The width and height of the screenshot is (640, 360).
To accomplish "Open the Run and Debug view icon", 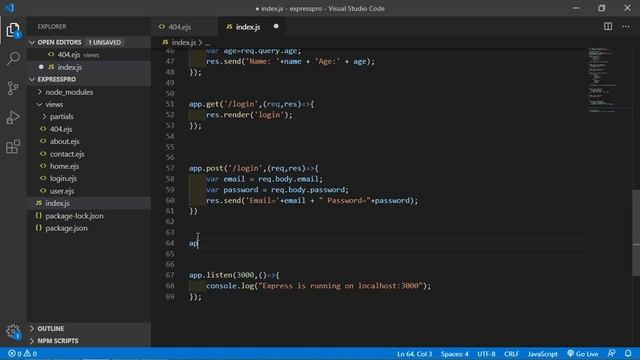I will pos(13,118).
